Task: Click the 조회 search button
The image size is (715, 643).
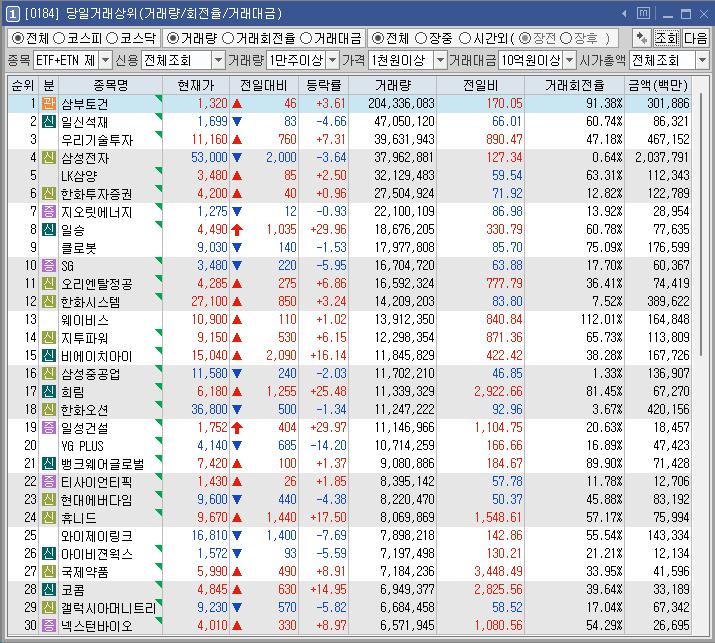Action: click(667, 38)
